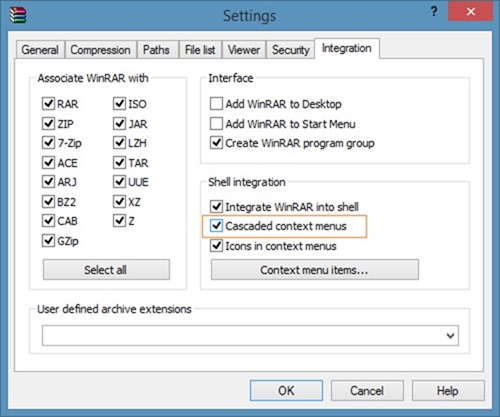Disable Cascaded context menus option
500x417 pixels.
[x=216, y=226]
